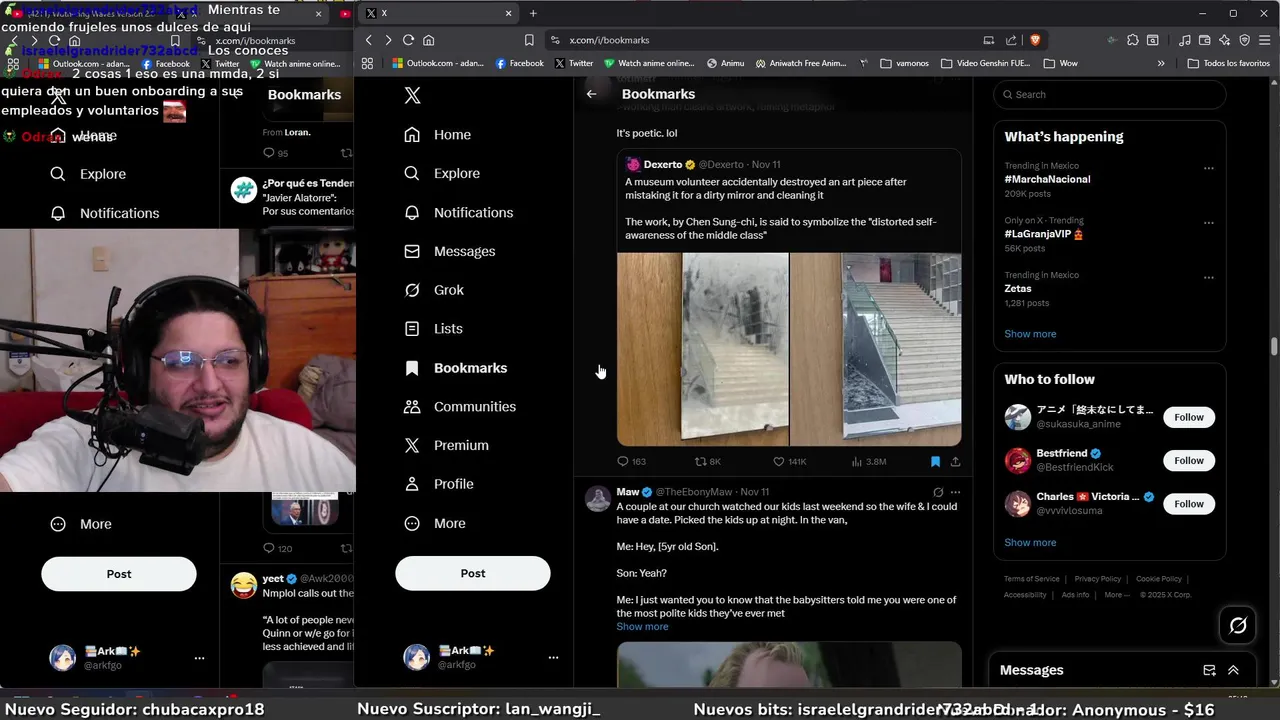This screenshot has height=720, width=1280.
Task: Follow Charles Victoria @vvvivlosuma
Action: point(1189,504)
